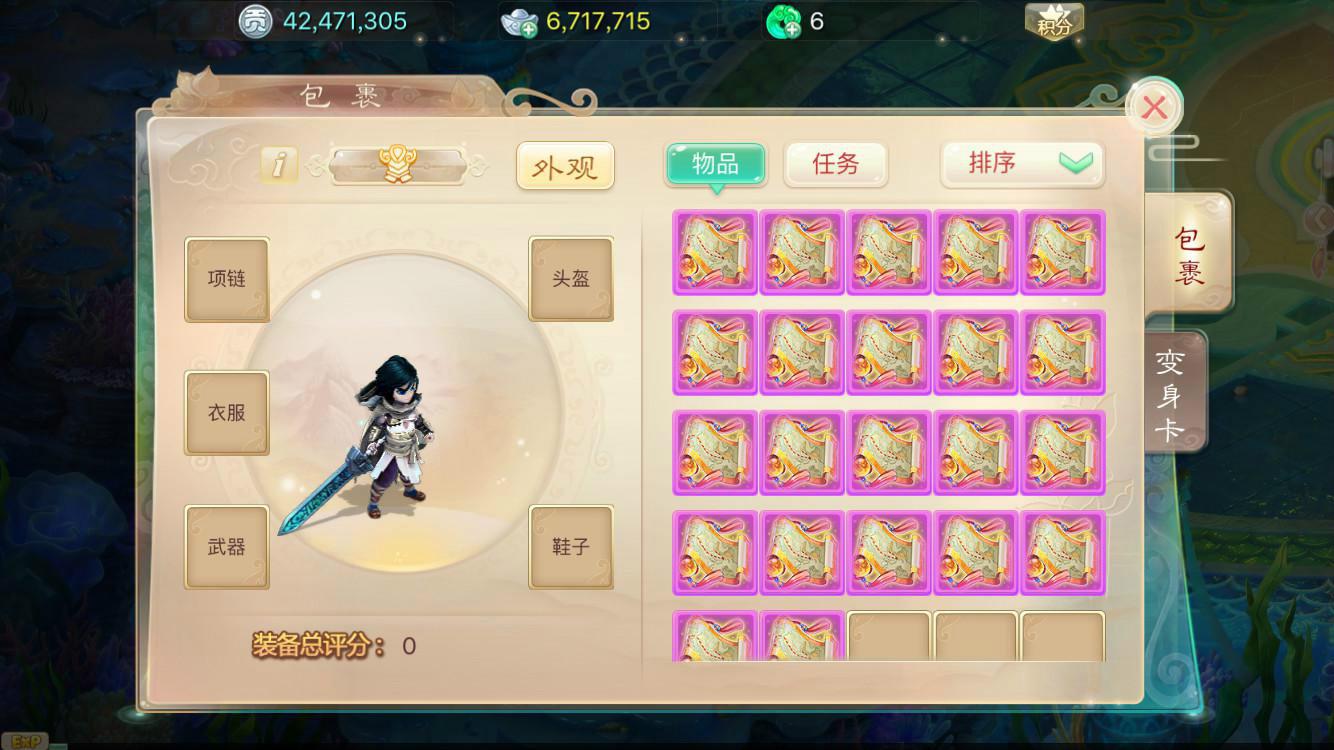
Task: Open the 积分 points badge
Action: 1054,22
